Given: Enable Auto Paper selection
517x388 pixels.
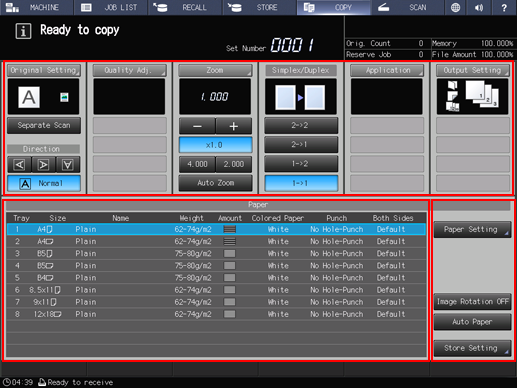Looking at the screenshot, I should coord(472,322).
